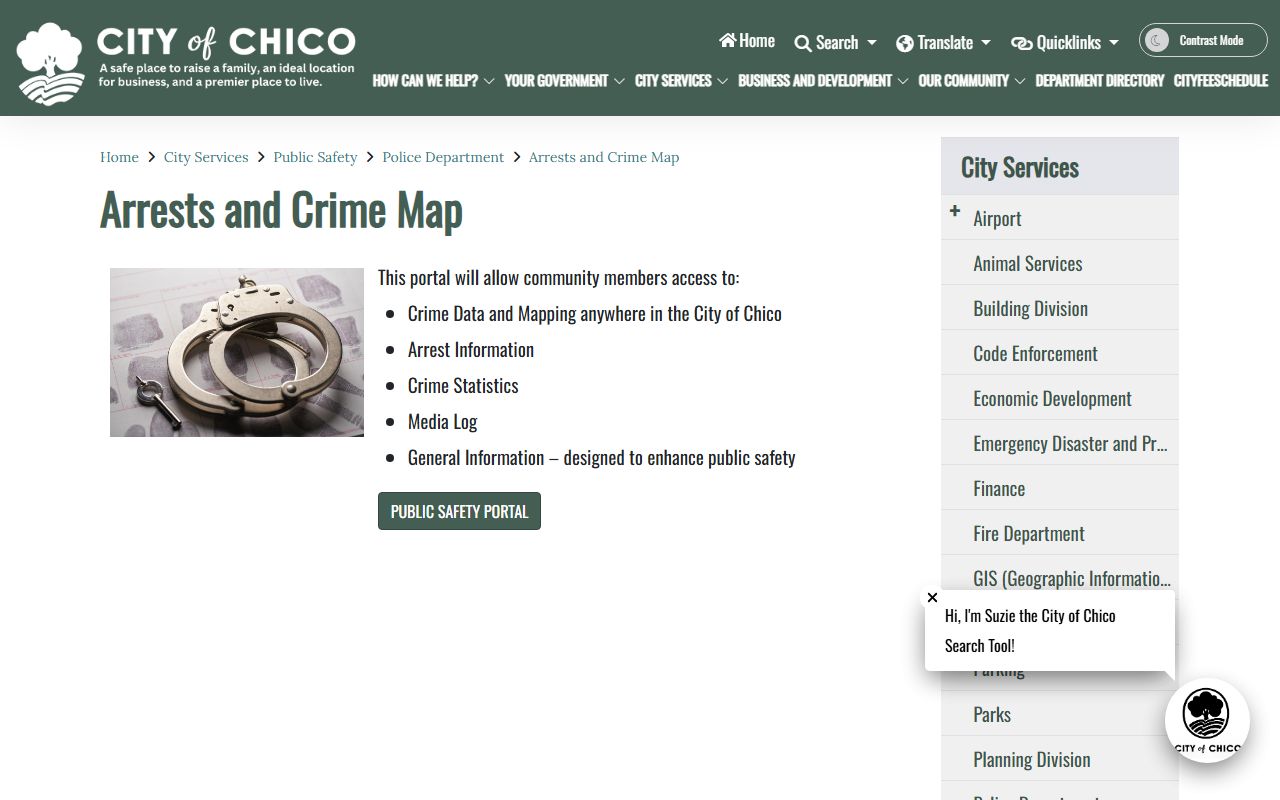Click Public Safety Portal button
The height and width of the screenshot is (800, 1280).
[x=459, y=511]
